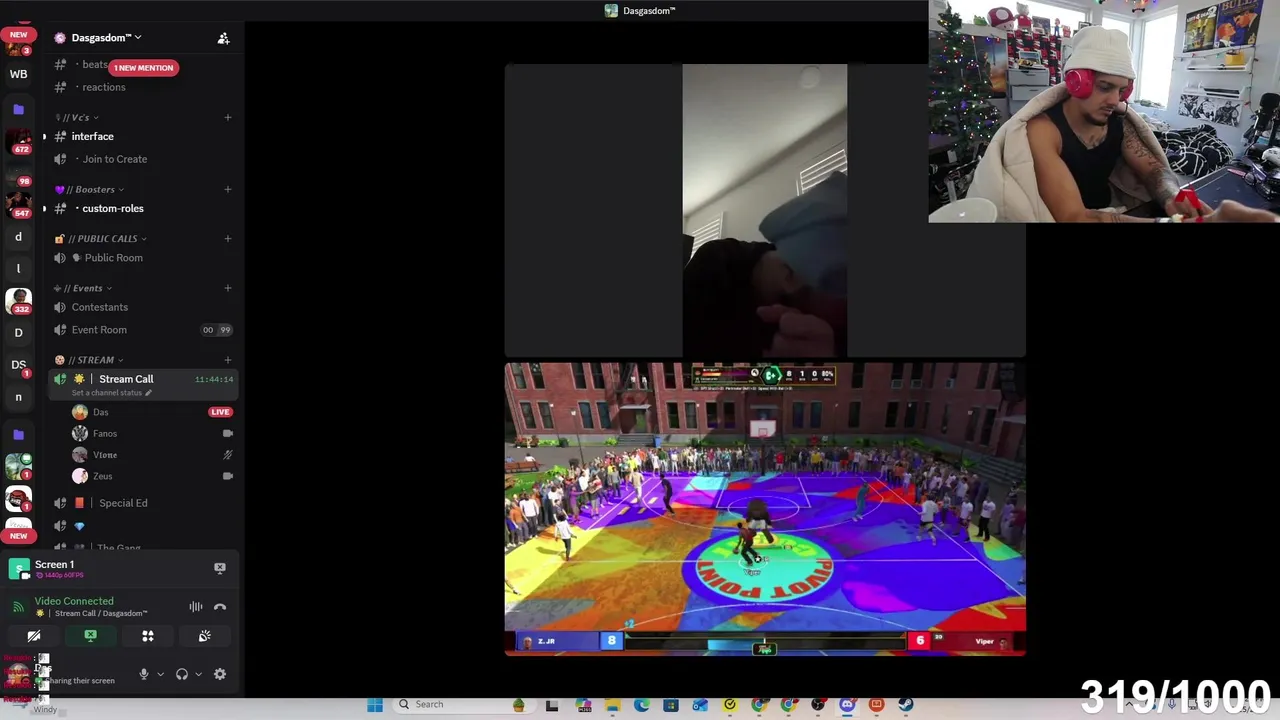Viewport: 1280px width, 720px height.
Task: Open microphone input options arrow
Action: tap(160, 674)
